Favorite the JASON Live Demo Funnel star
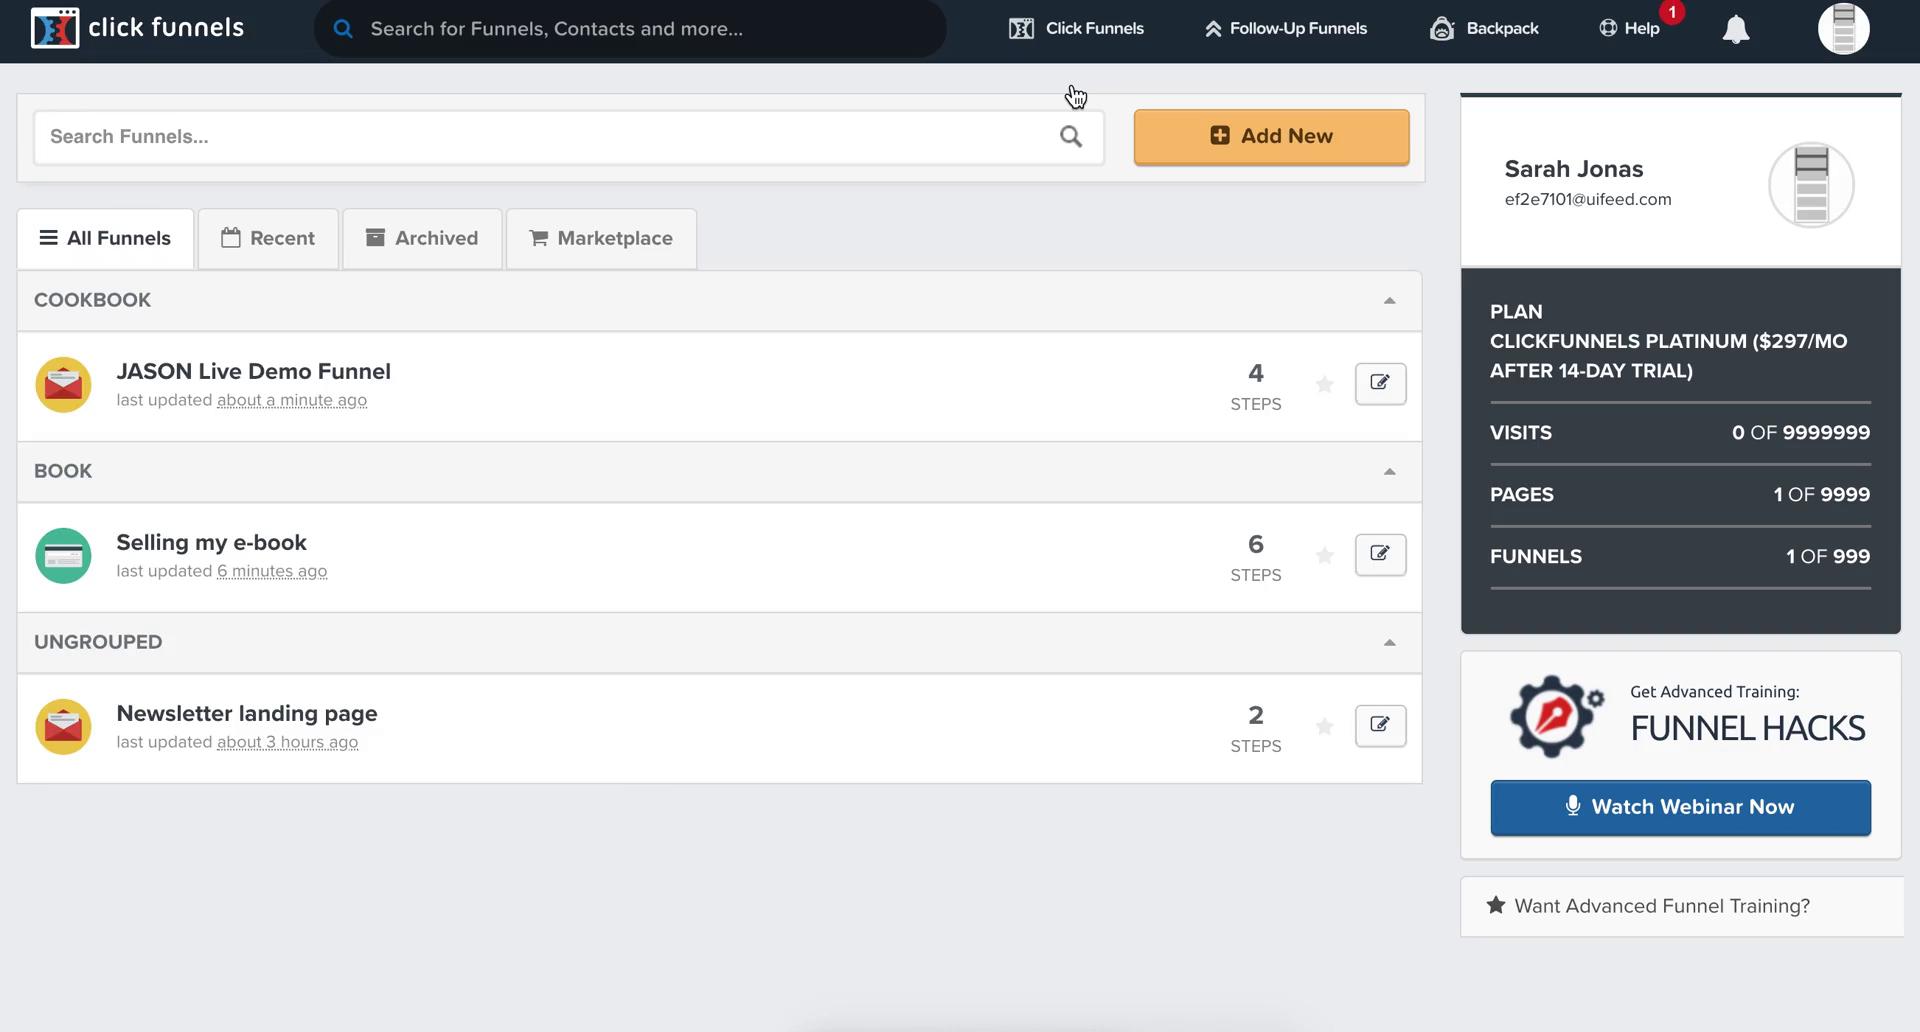1920x1032 pixels. (1324, 385)
